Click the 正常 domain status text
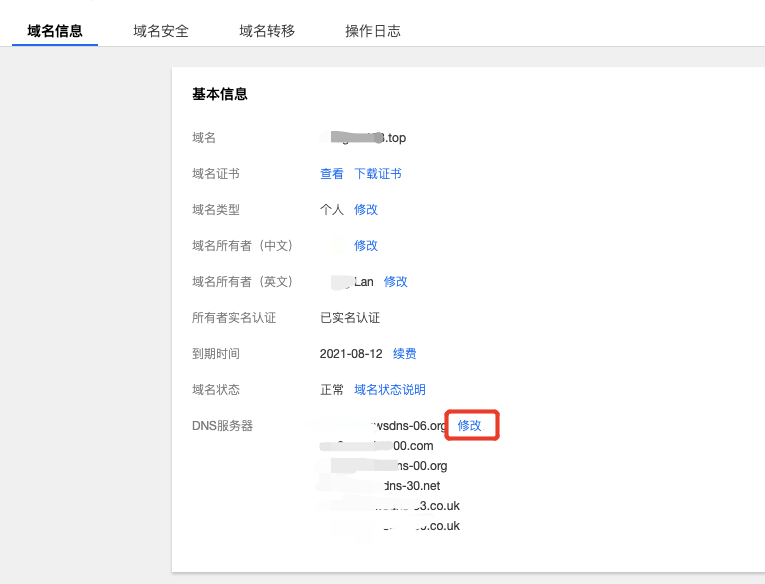Image resolution: width=765 pixels, height=584 pixels. coord(332,390)
